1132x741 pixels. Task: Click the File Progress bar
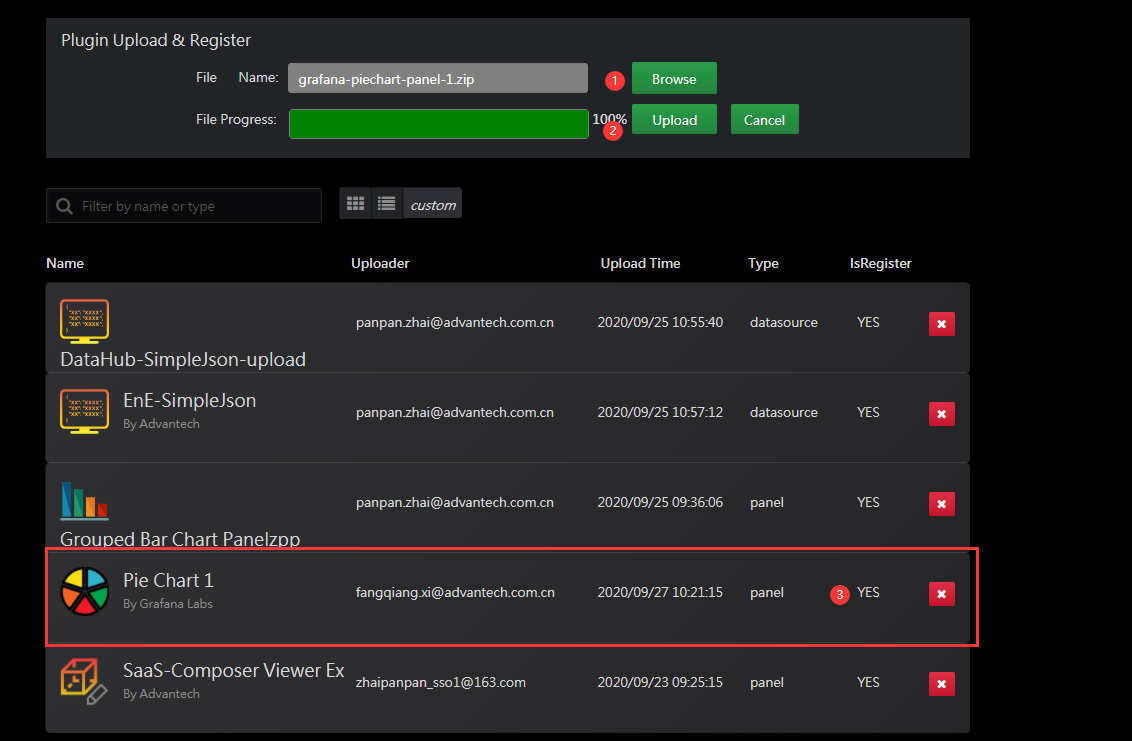point(438,124)
